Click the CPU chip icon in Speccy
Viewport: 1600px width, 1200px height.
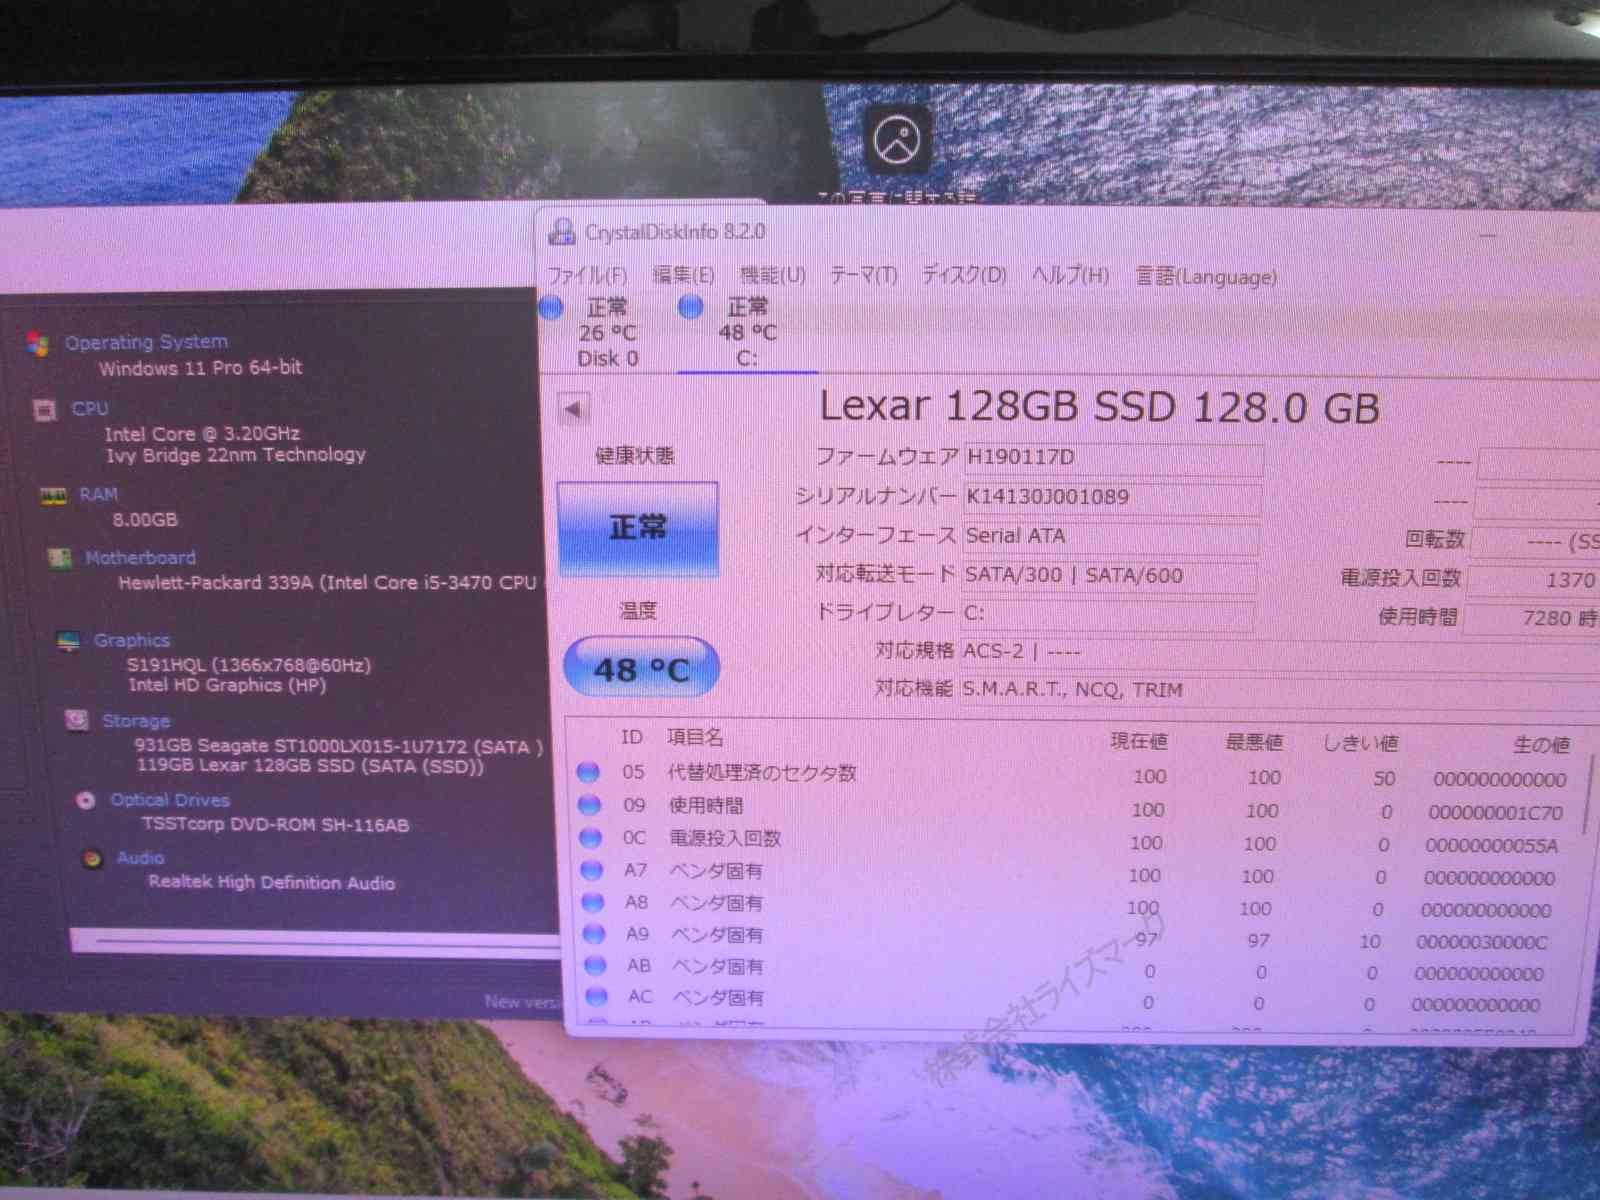click(44, 410)
